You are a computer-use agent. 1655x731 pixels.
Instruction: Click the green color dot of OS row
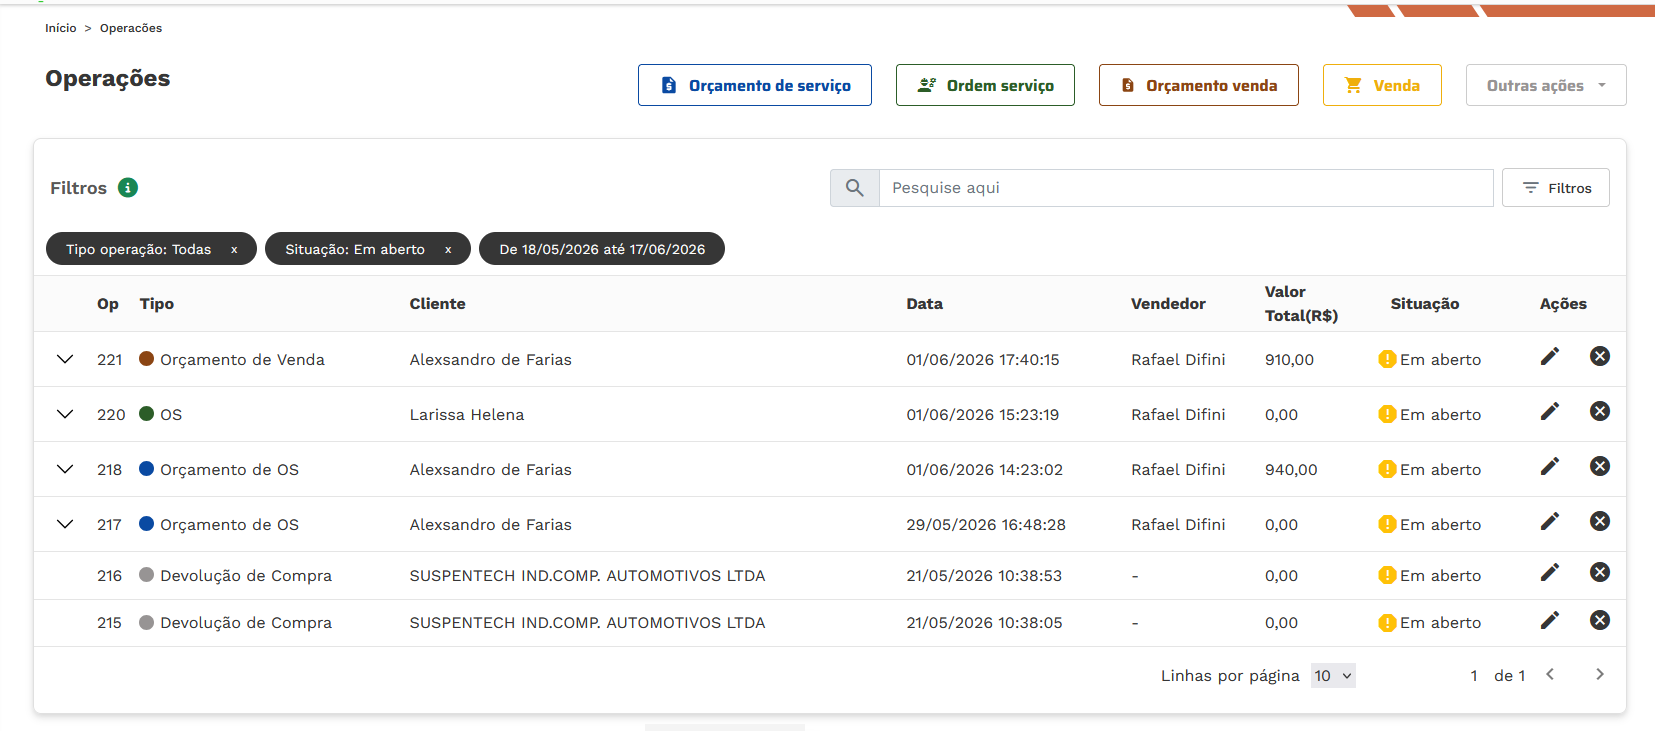point(146,413)
